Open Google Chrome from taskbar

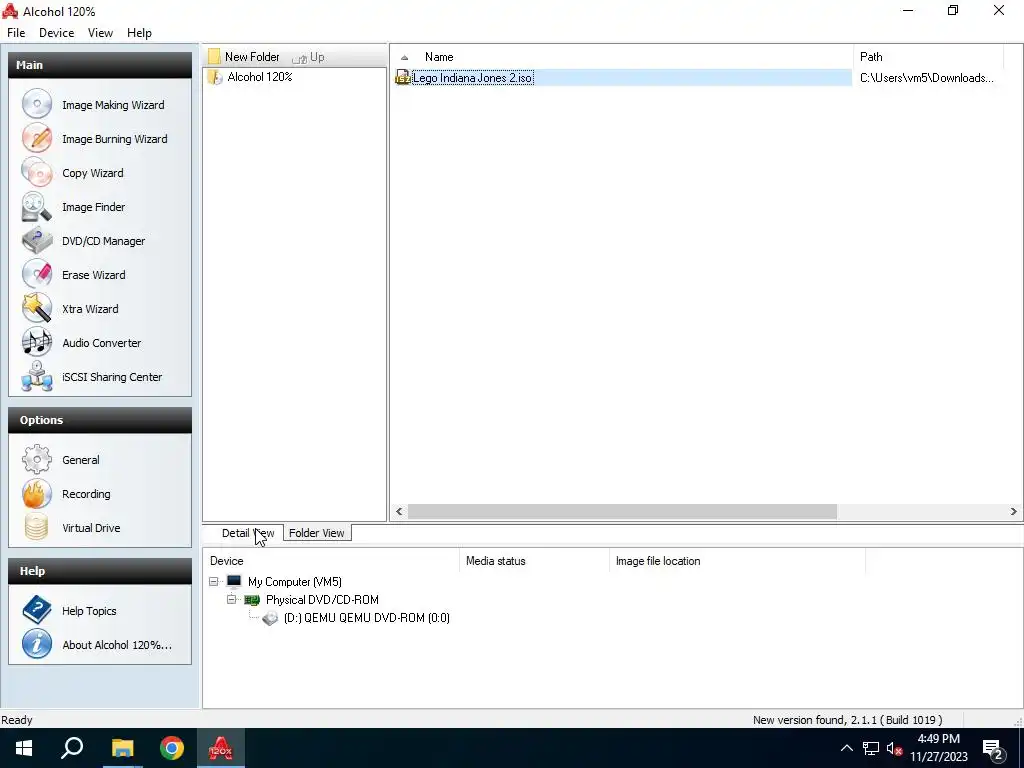[172, 748]
